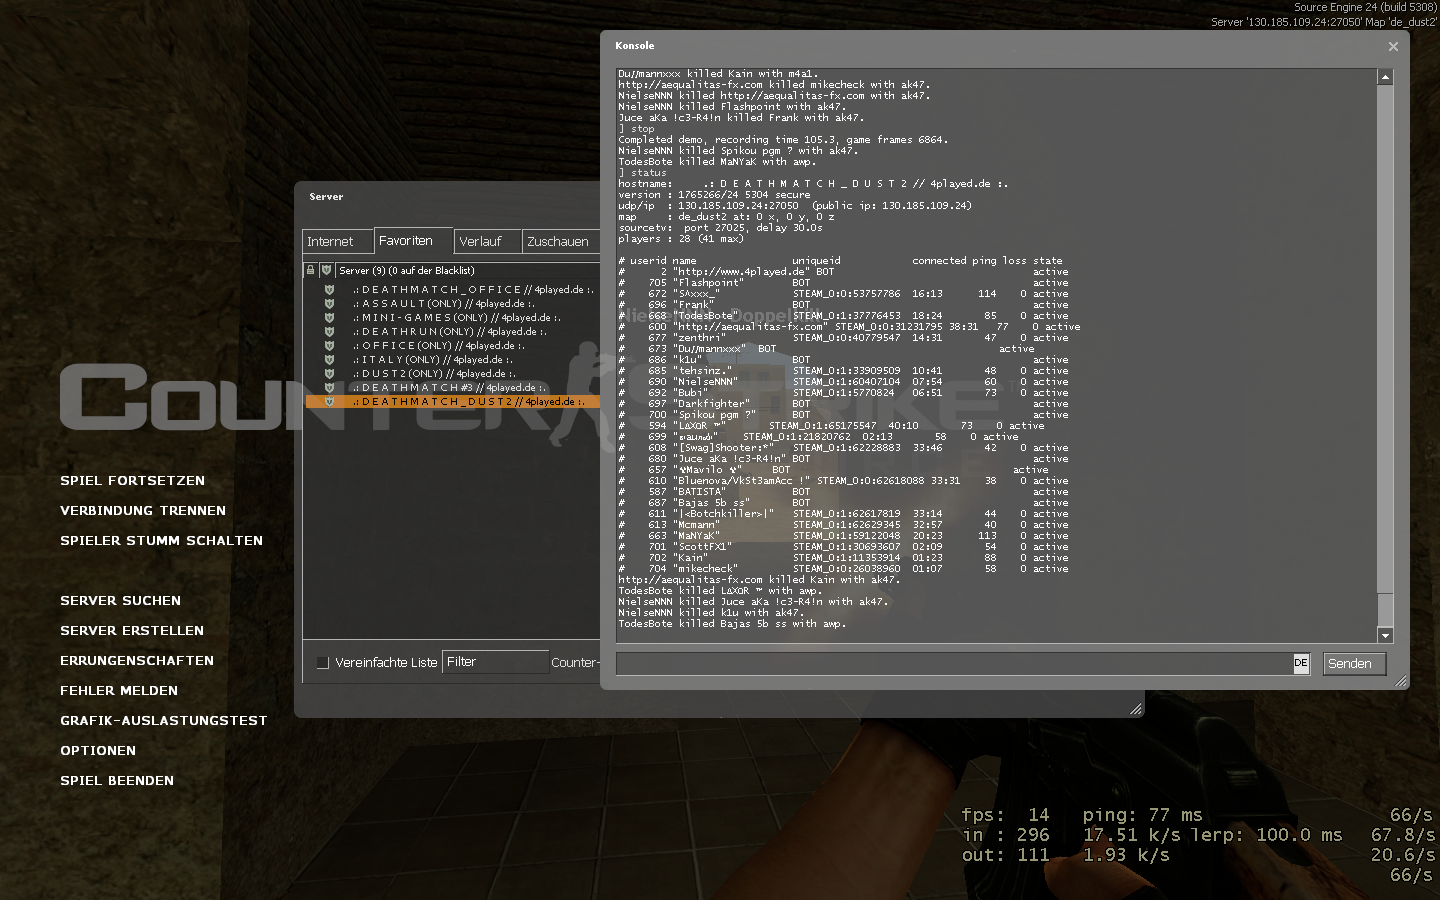Click shield icon of DEATHRUN (ONLY) server
Screen dimensions: 1440x900
click(329, 332)
